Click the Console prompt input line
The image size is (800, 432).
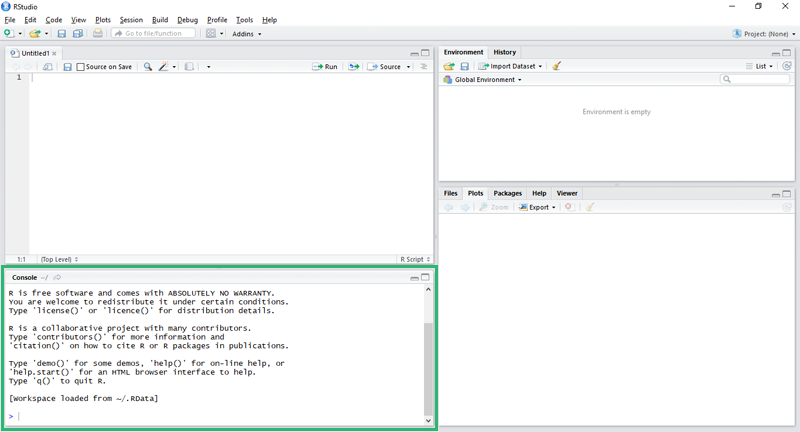pyautogui.click(x=215, y=416)
